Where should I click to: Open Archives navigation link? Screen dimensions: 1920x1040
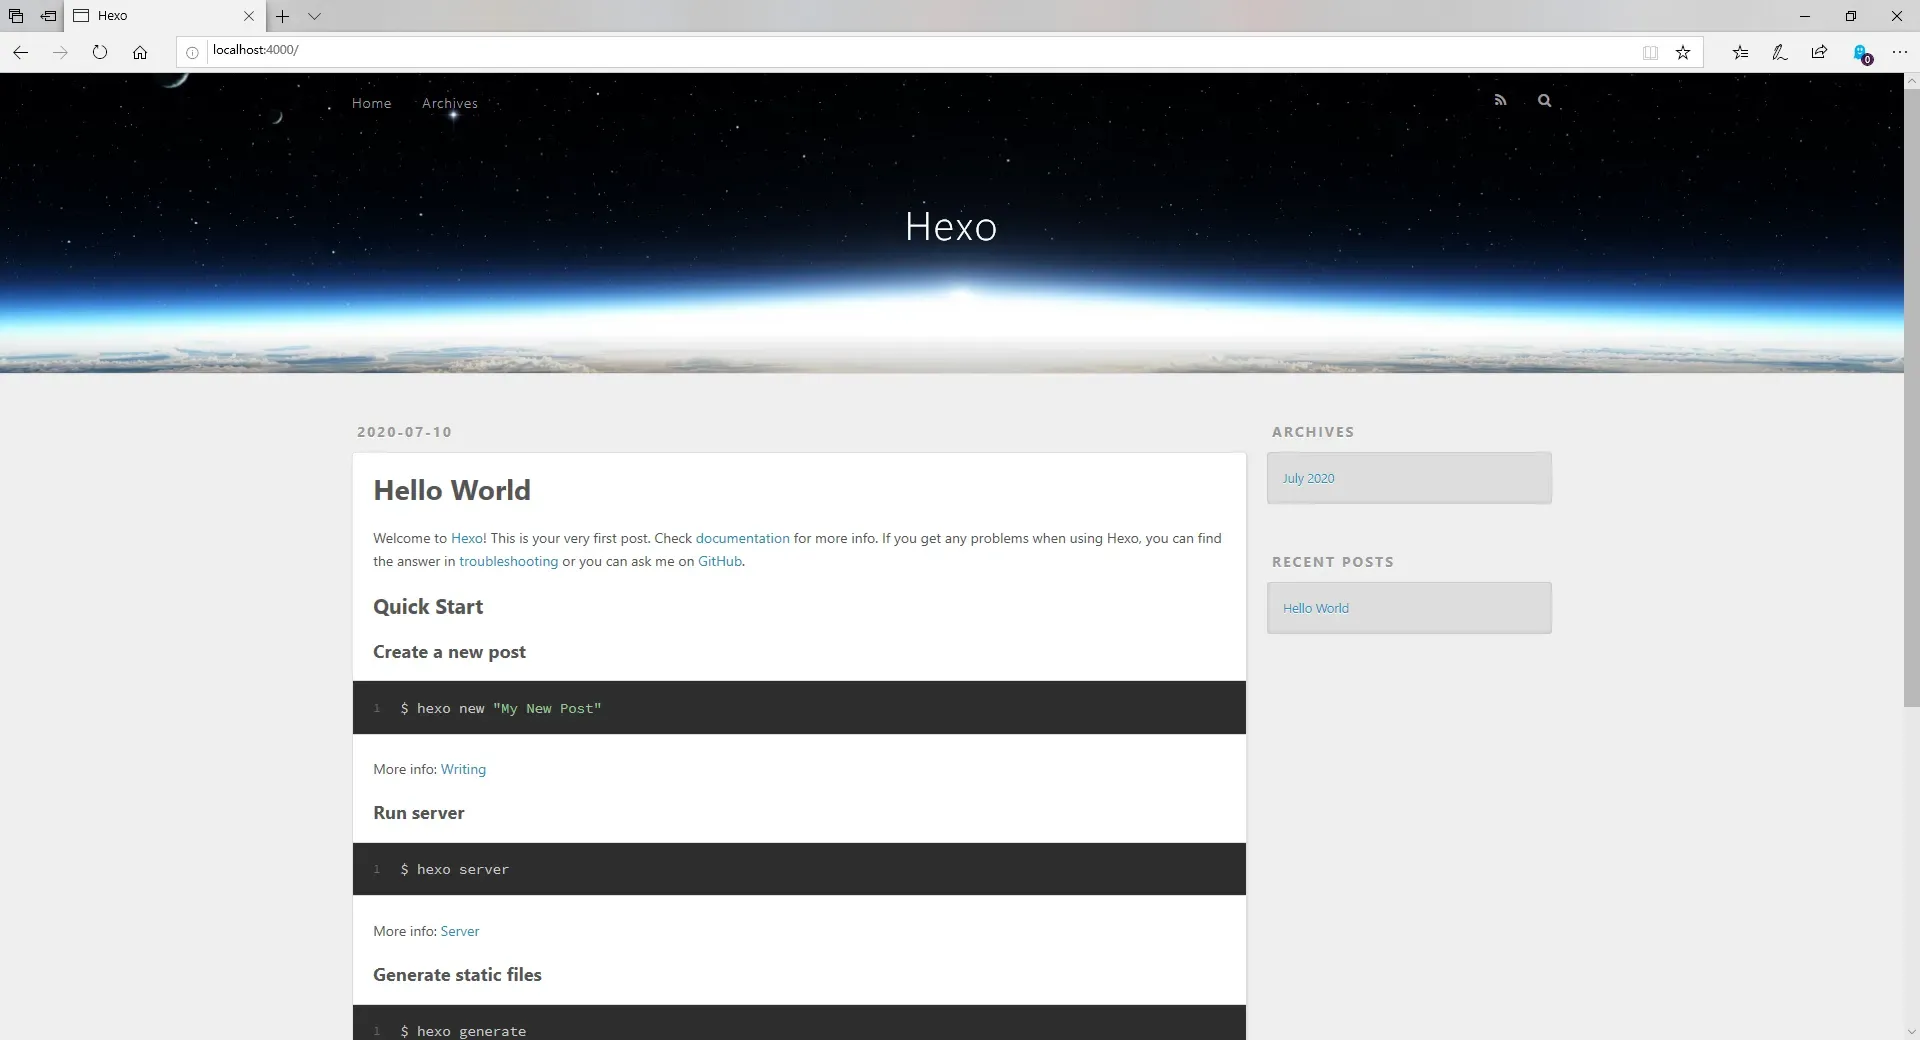(x=450, y=103)
